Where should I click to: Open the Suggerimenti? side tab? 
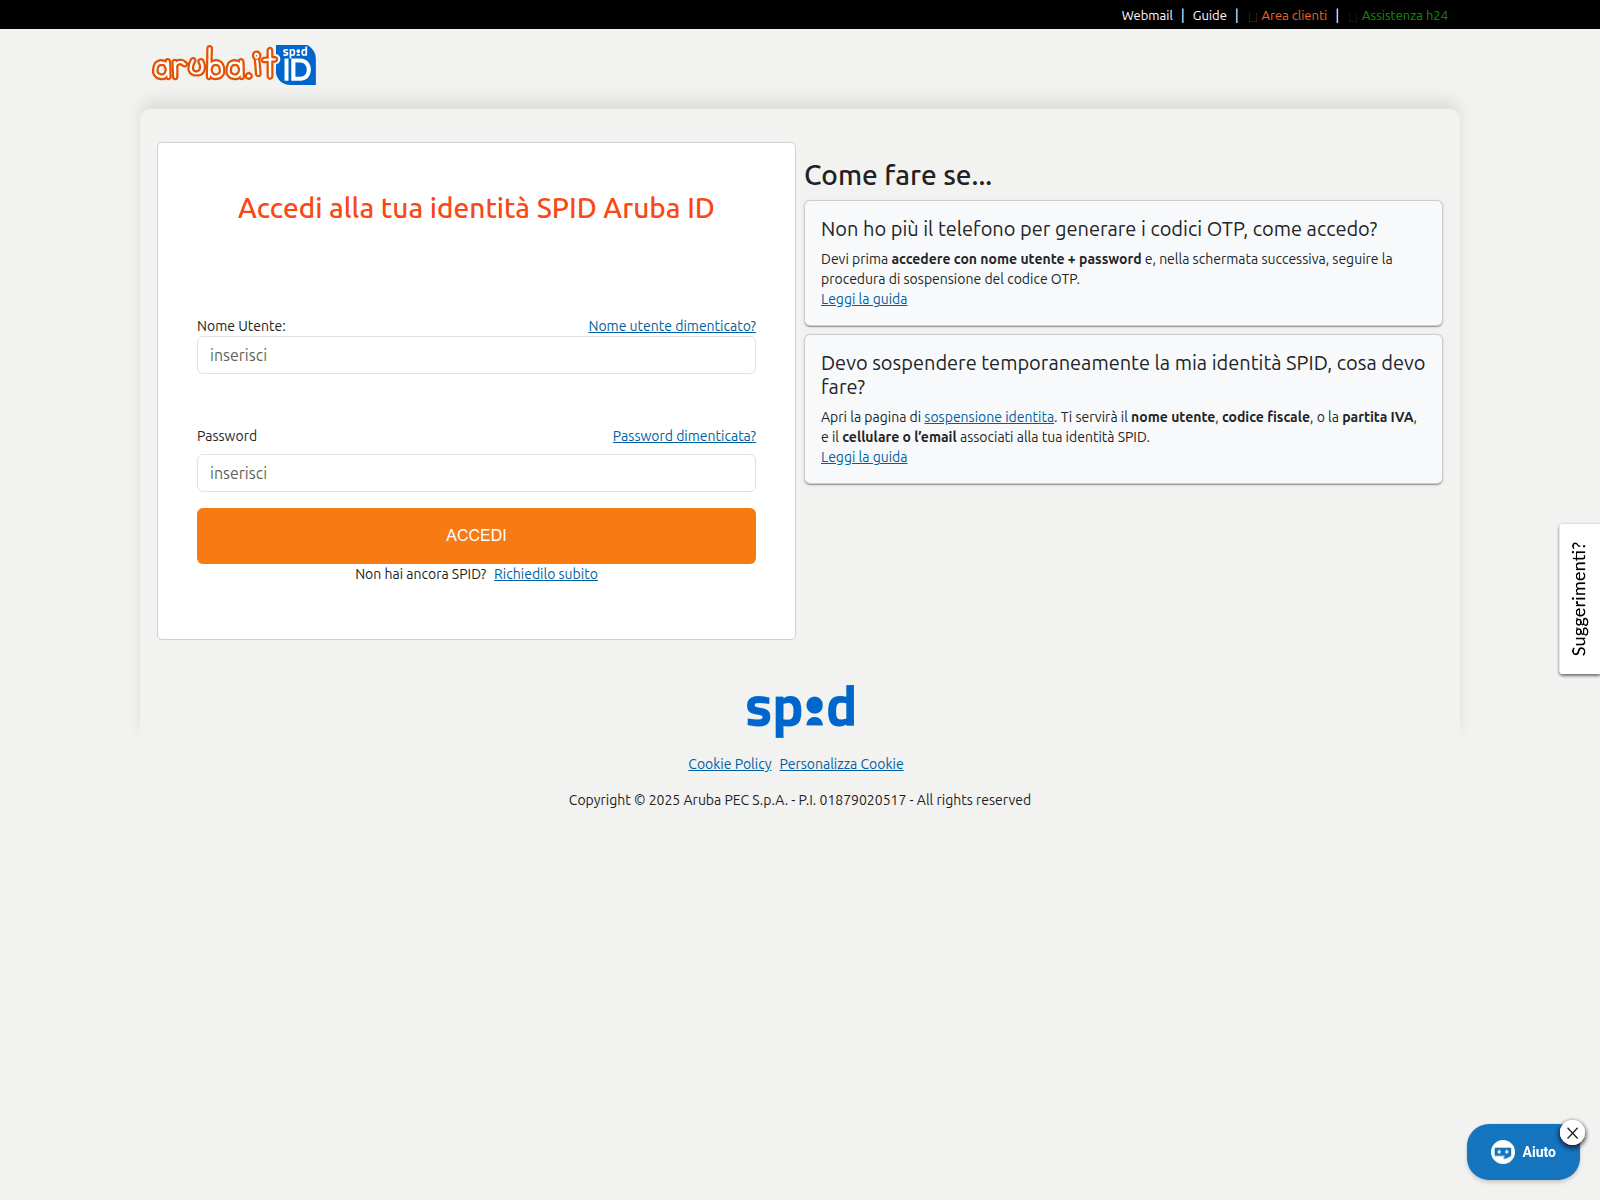click(1579, 599)
